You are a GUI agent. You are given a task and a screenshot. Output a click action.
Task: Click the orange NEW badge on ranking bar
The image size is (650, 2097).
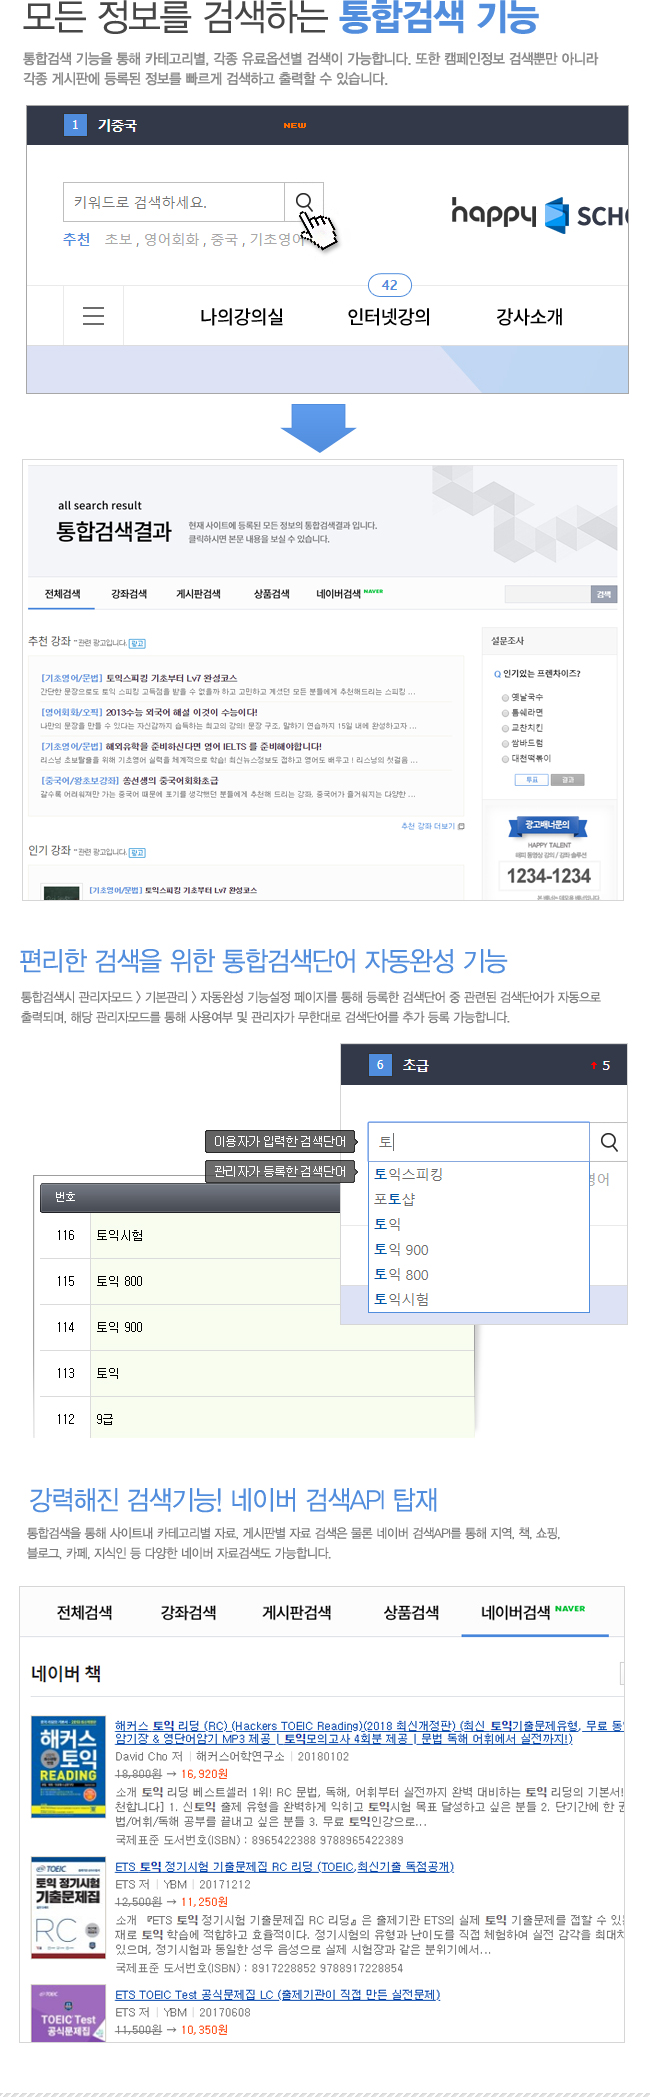point(294,126)
